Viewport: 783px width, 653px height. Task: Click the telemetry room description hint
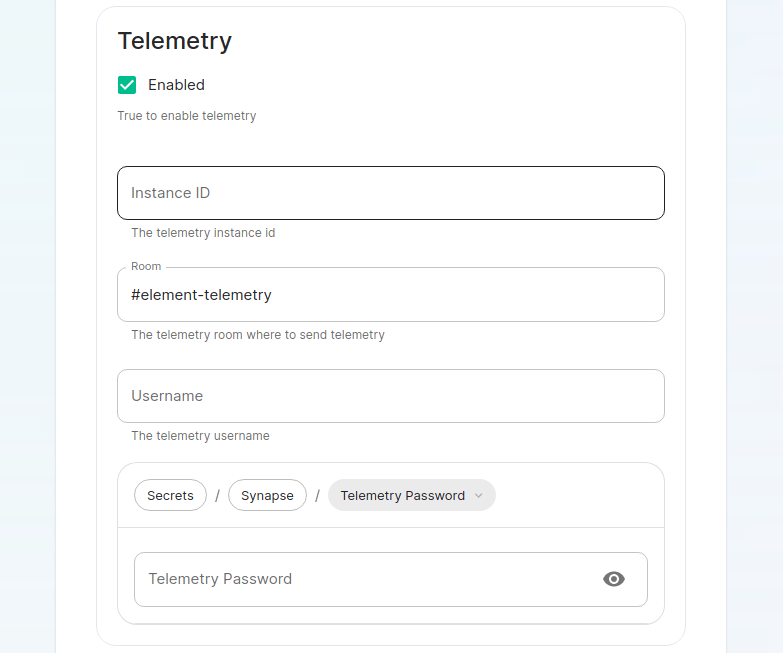(x=258, y=335)
